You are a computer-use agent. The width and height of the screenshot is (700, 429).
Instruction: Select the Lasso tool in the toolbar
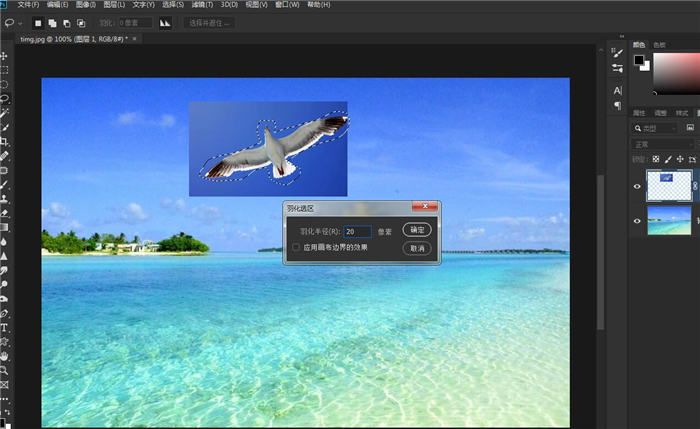5,99
